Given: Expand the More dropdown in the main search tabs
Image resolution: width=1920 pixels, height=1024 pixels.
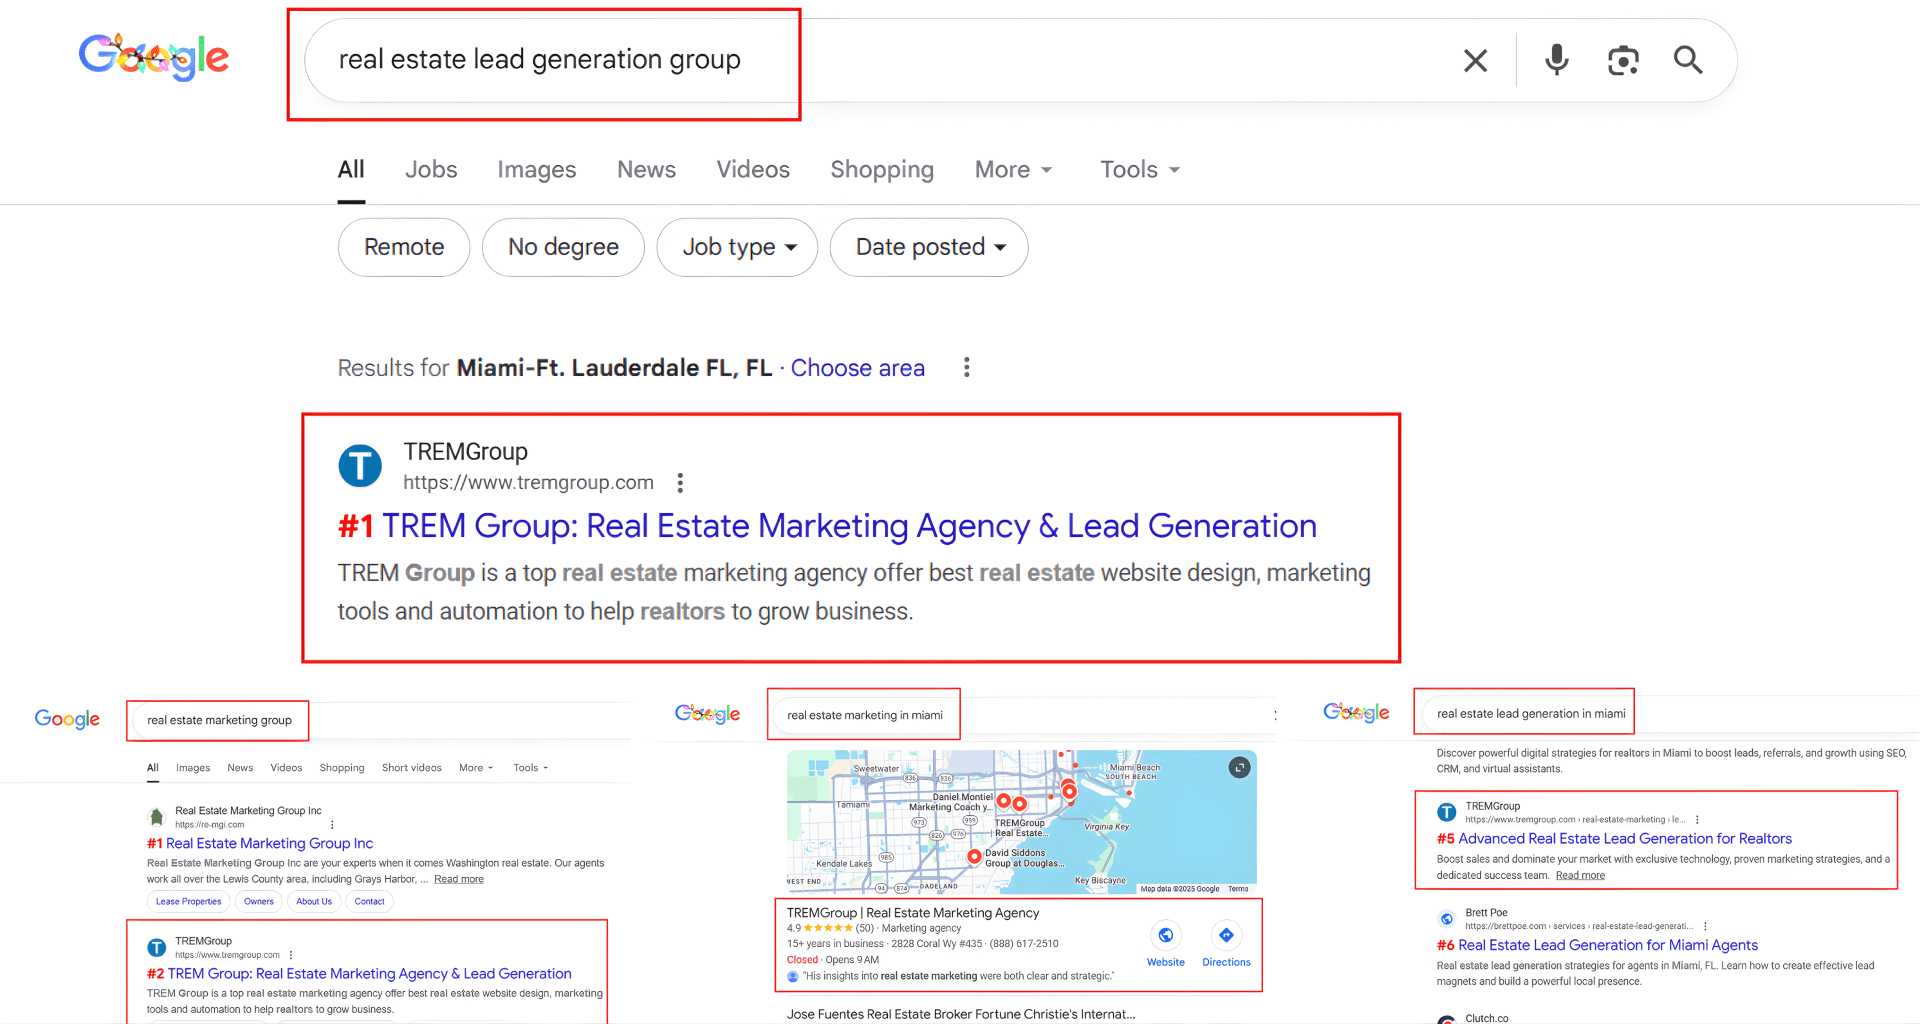Looking at the screenshot, I should tap(1013, 170).
